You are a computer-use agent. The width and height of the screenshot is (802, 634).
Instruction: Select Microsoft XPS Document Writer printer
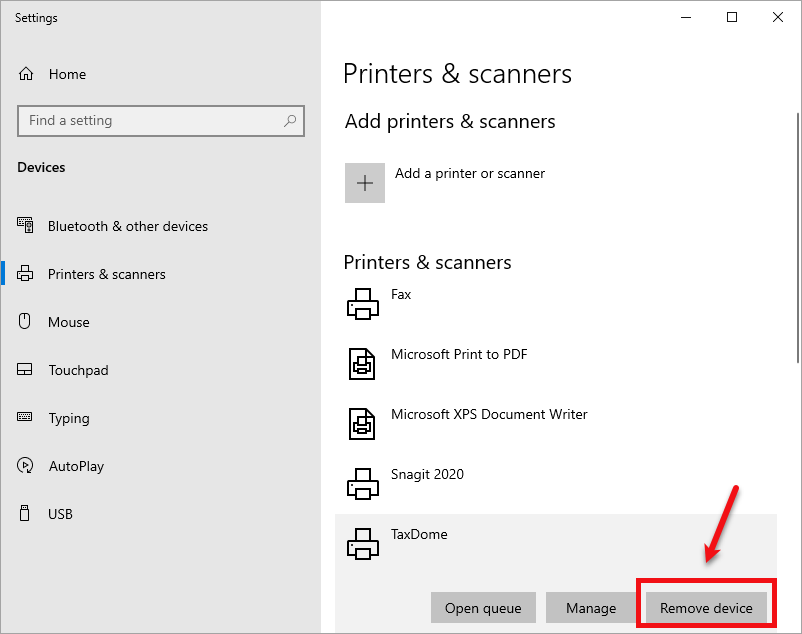489,414
